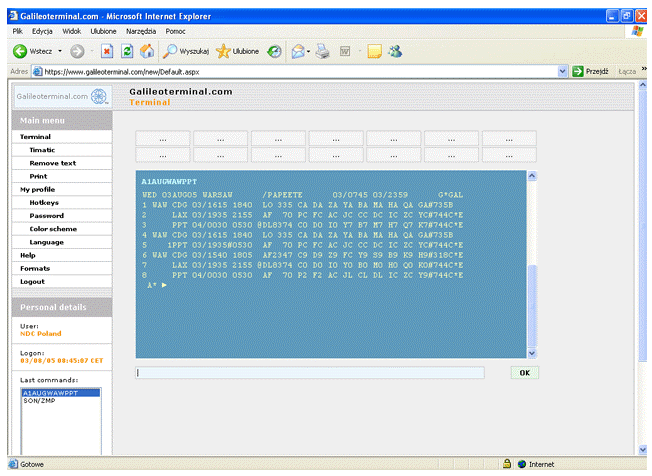Click the page icon beside the address URL

click(x=37, y=72)
